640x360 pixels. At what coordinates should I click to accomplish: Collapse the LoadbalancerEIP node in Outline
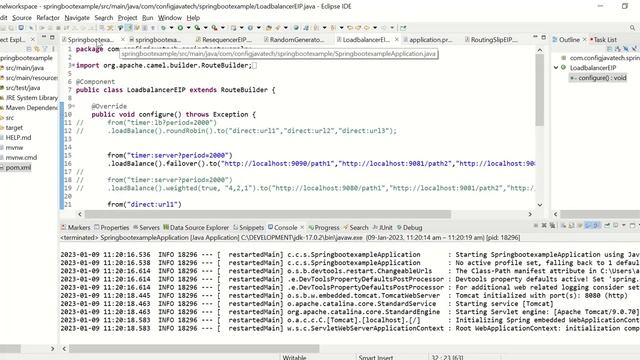556,68
